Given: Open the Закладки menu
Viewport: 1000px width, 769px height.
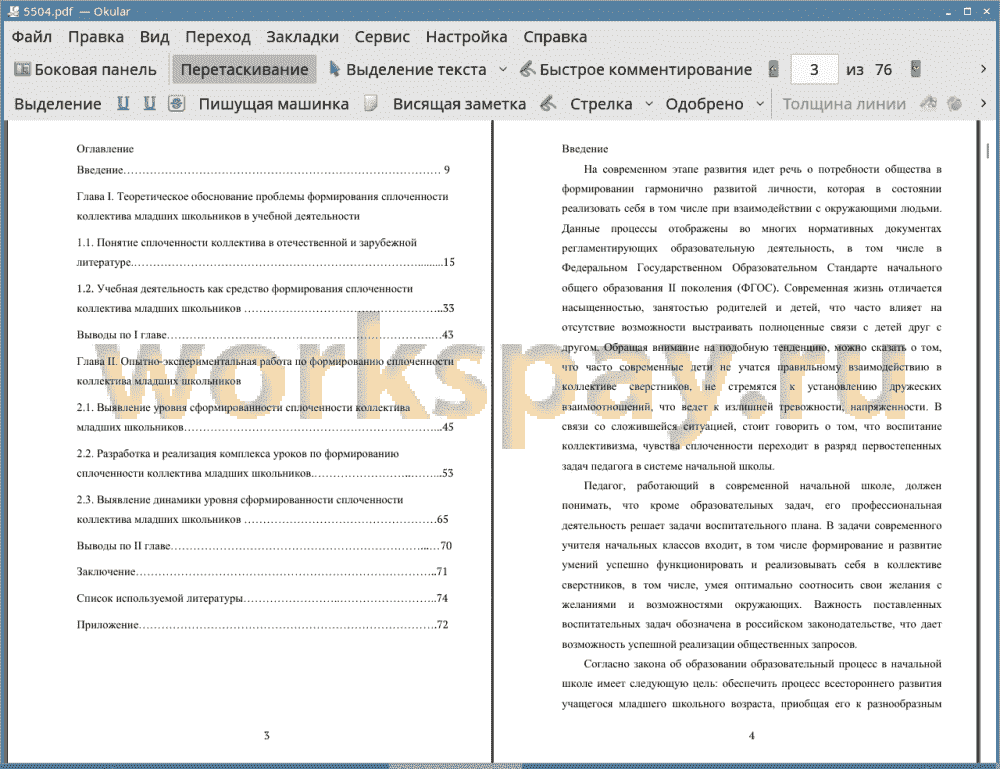Looking at the screenshot, I should coord(302,37).
